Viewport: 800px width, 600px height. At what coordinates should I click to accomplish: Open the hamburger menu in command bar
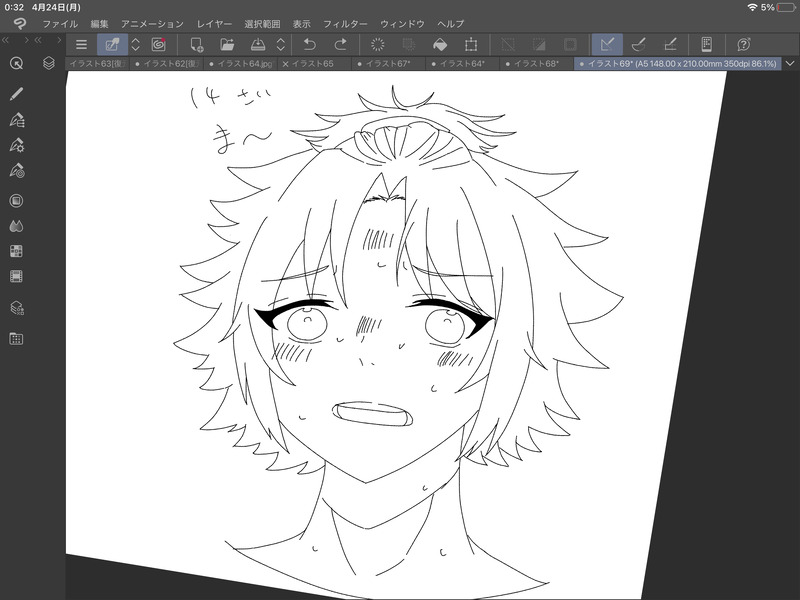(x=81, y=44)
